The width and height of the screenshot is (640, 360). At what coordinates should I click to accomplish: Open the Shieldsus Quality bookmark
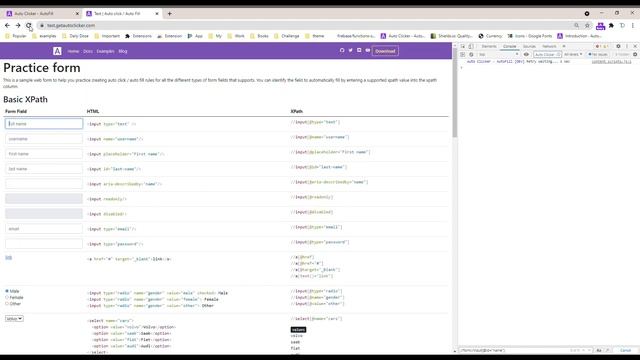(x=451, y=36)
